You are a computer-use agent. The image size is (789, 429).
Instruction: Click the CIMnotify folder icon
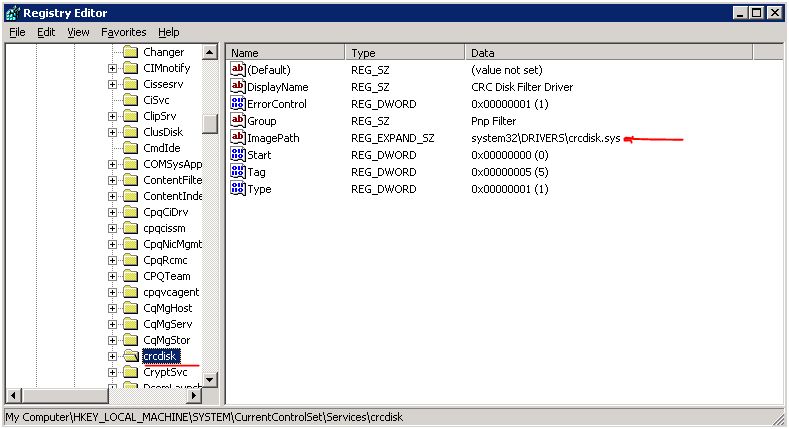click(x=130, y=68)
